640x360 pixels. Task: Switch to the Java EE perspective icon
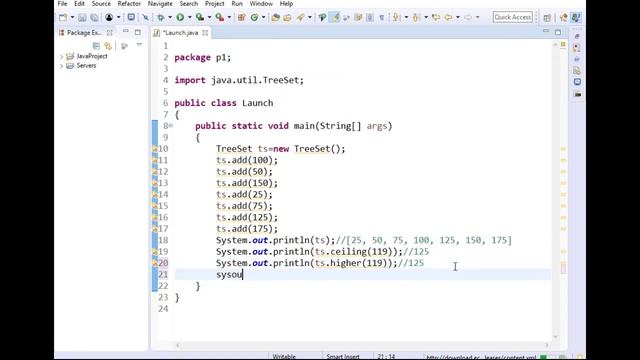(564, 18)
